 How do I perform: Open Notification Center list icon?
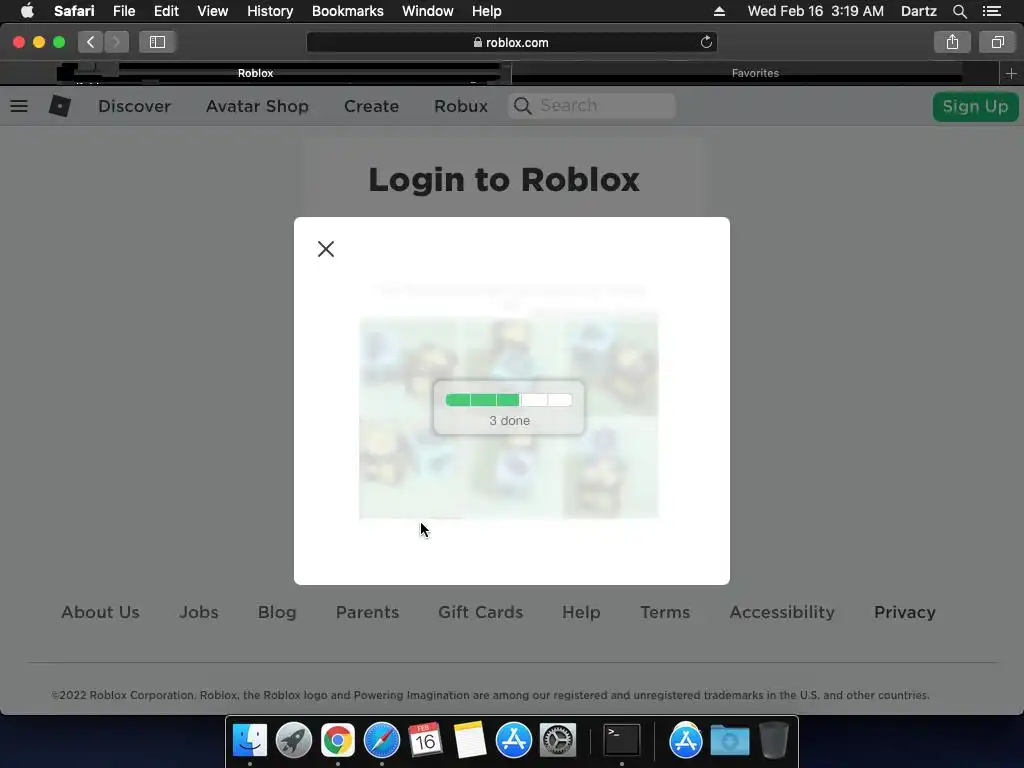[x=991, y=11]
